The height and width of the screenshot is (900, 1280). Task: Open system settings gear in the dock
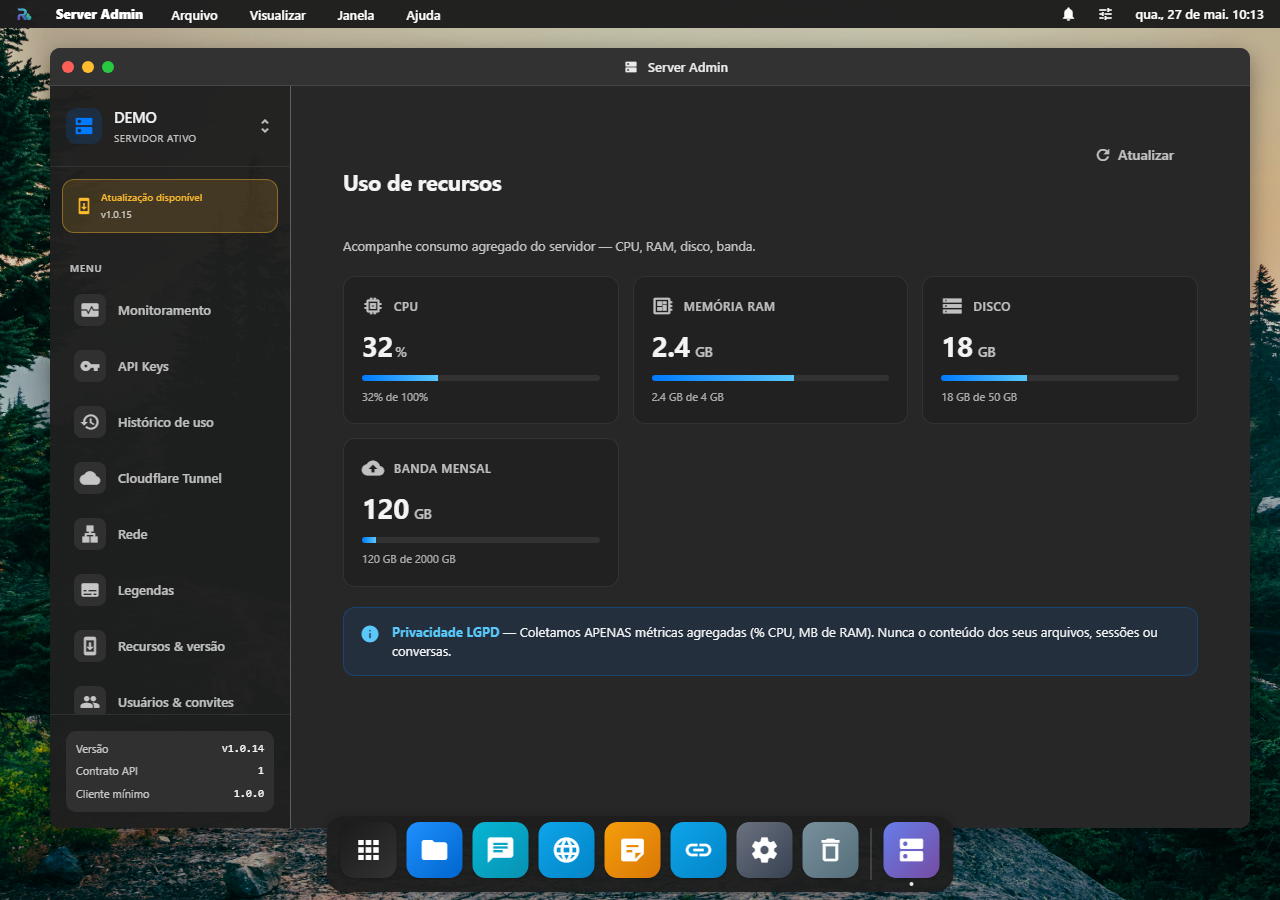[x=764, y=850]
